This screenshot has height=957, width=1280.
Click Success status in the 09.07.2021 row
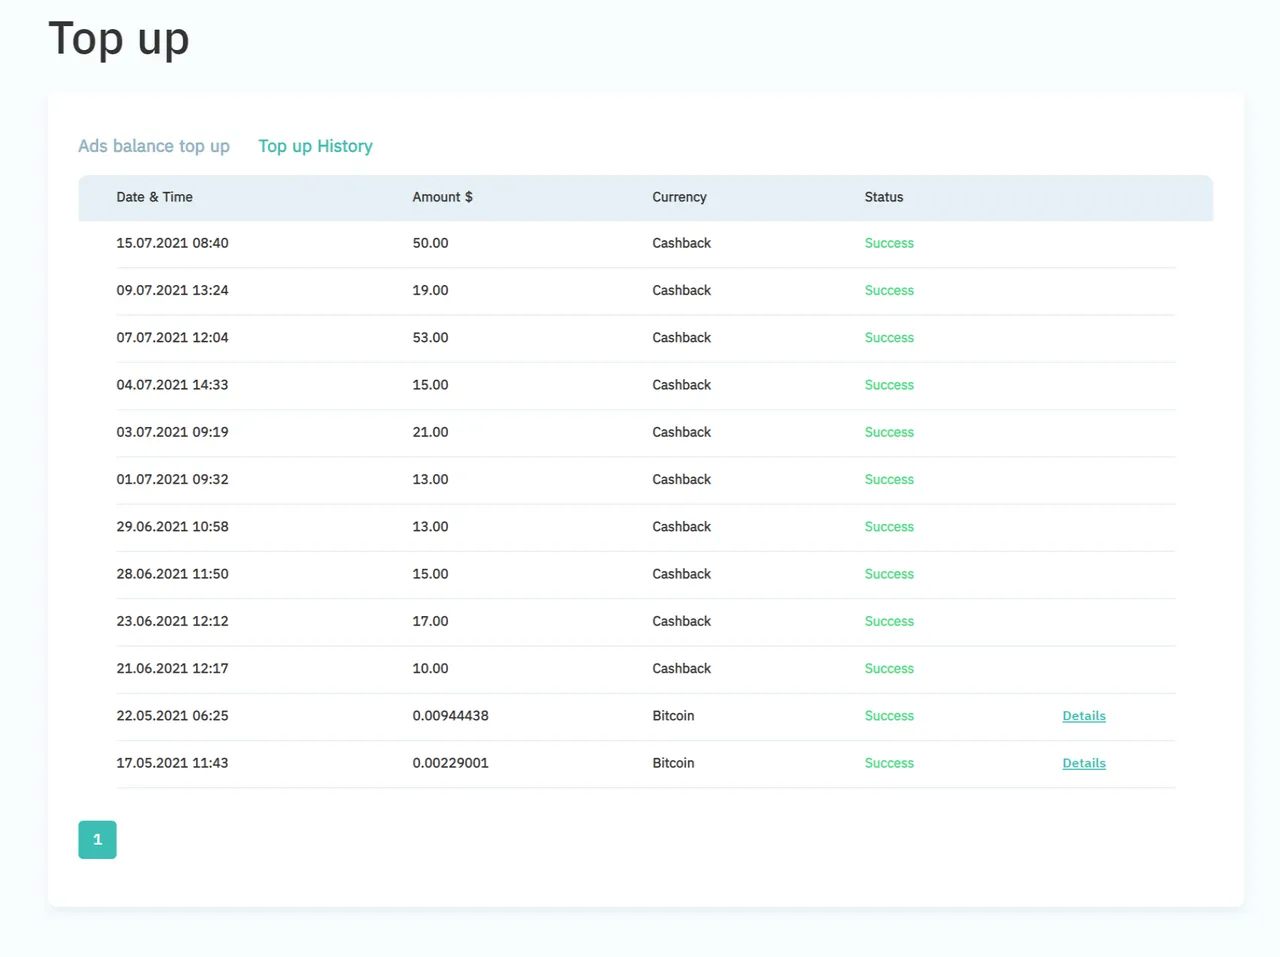coord(889,290)
